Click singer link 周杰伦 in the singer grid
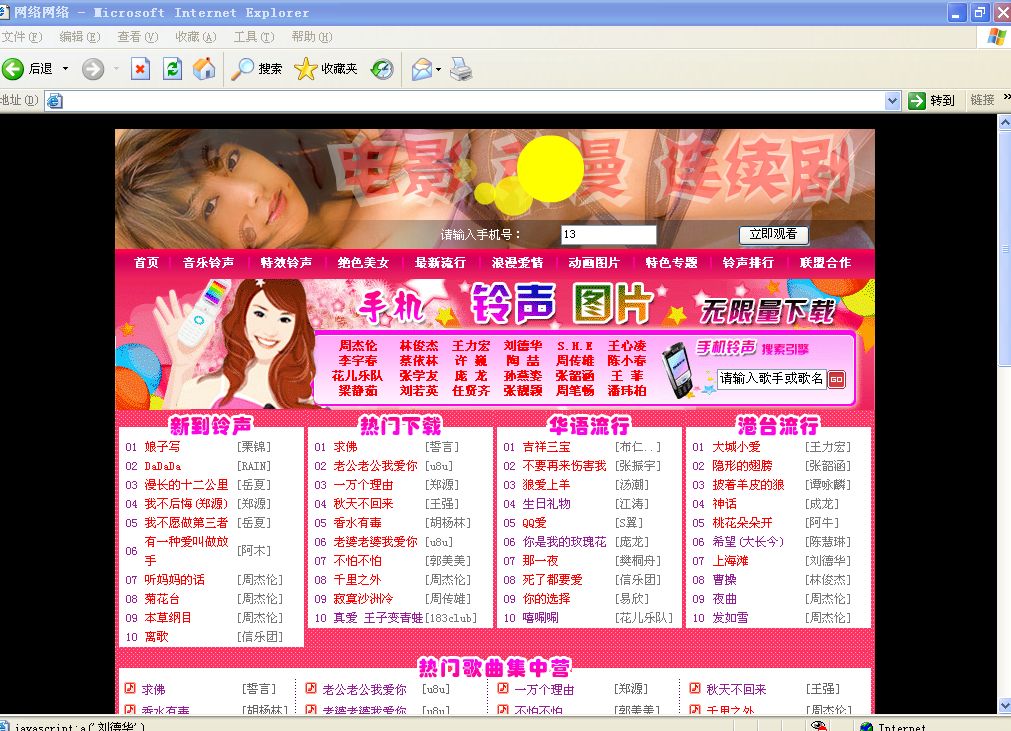 pos(358,346)
